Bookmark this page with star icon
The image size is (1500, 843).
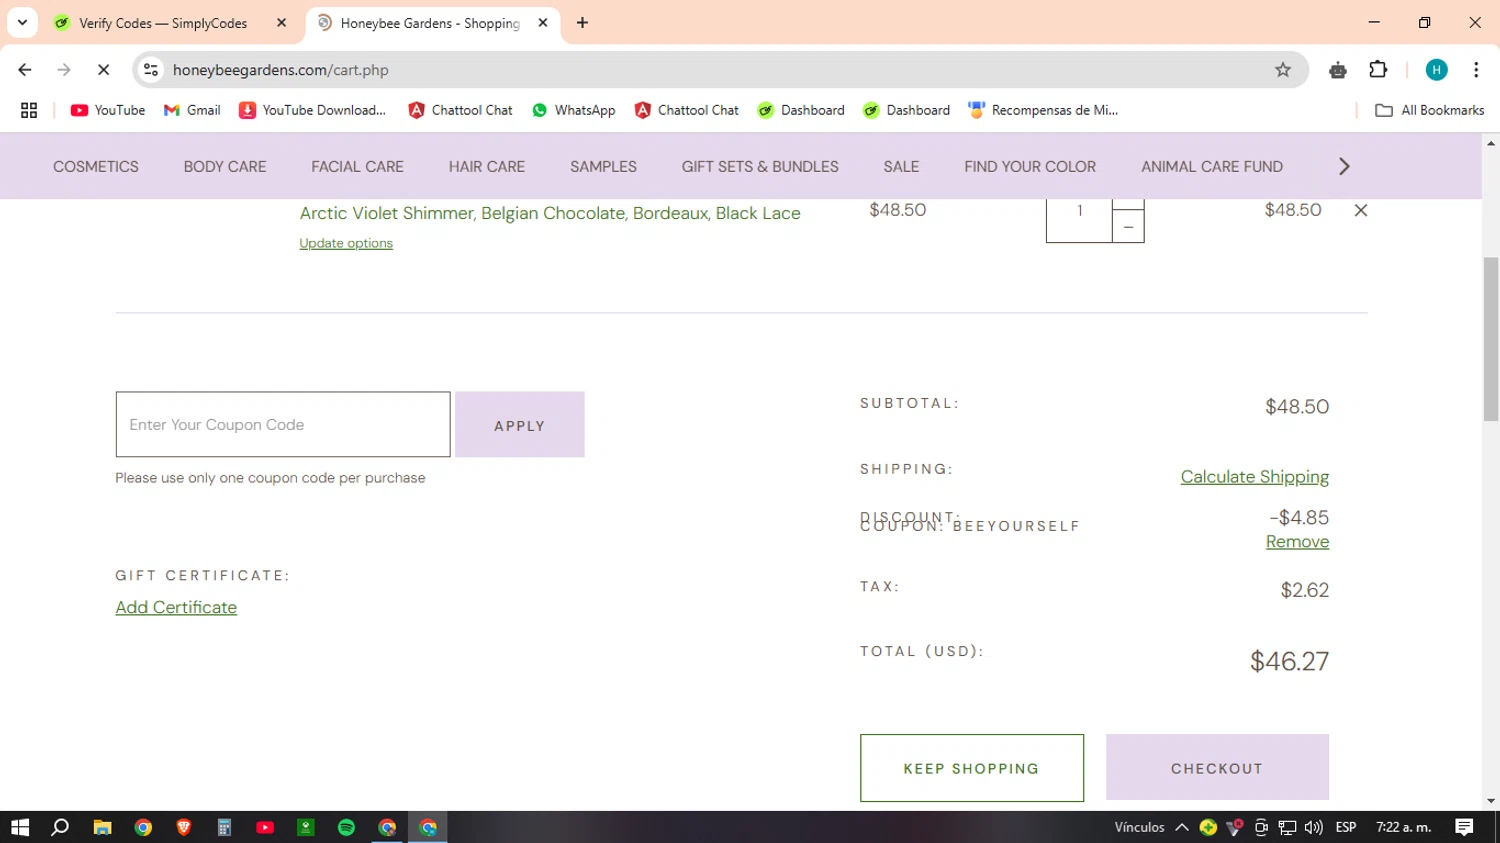pyautogui.click(x=1283, y=70)
